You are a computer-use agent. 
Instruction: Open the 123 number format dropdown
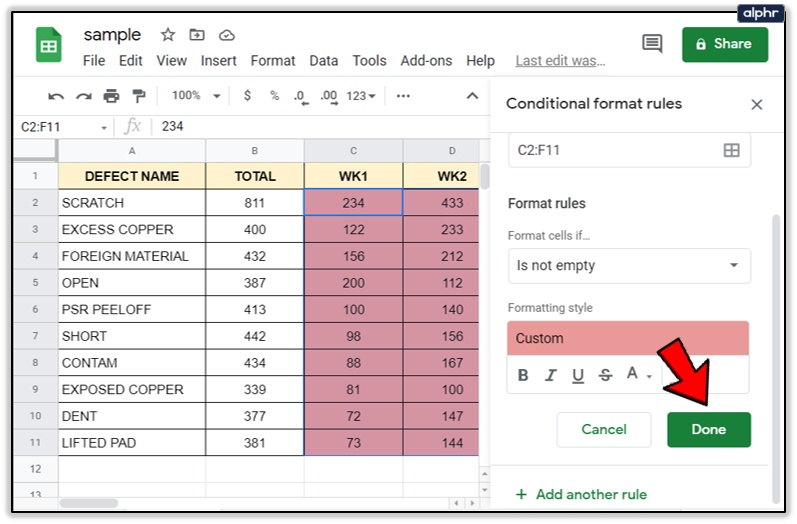360,96
